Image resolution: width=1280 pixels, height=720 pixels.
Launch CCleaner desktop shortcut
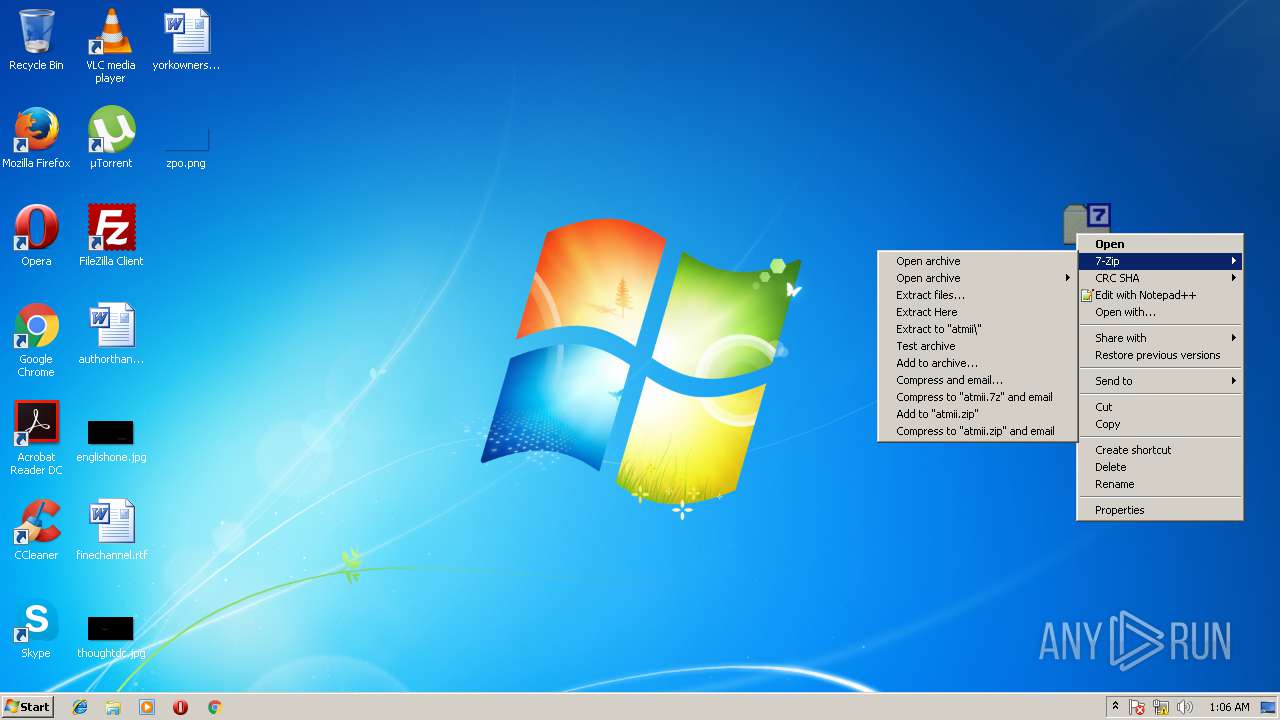click(36, 530)
